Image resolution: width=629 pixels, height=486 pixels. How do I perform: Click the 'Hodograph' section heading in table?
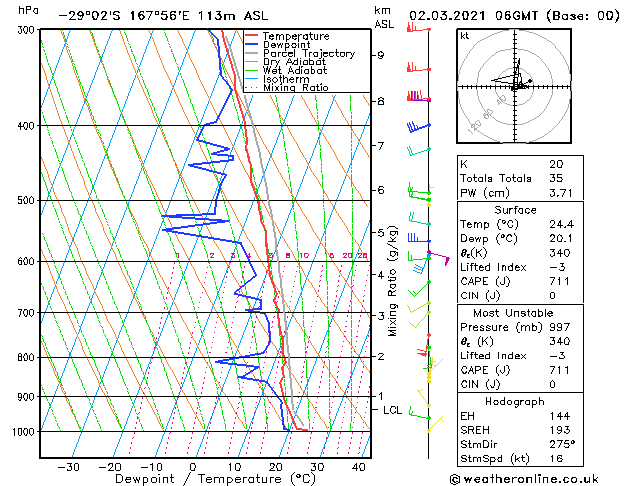tap(515, 402)
